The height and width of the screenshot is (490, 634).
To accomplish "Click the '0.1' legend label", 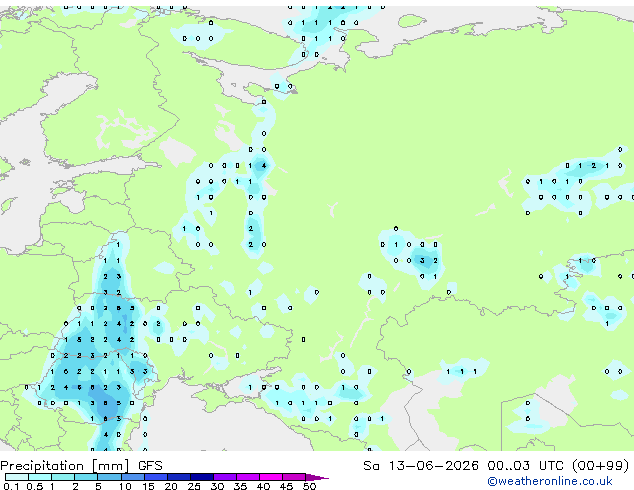I will point(11,486).
